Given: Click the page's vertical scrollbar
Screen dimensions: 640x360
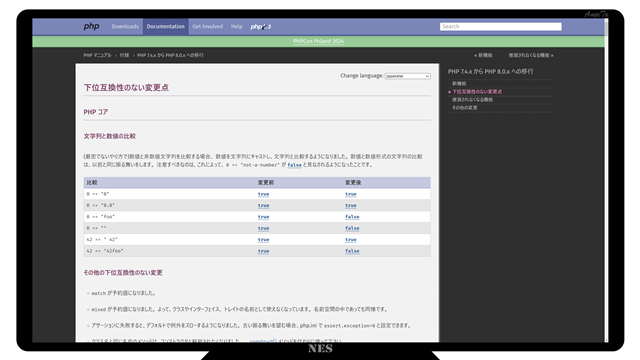Looking at the screenshot, I should (606, 180).
